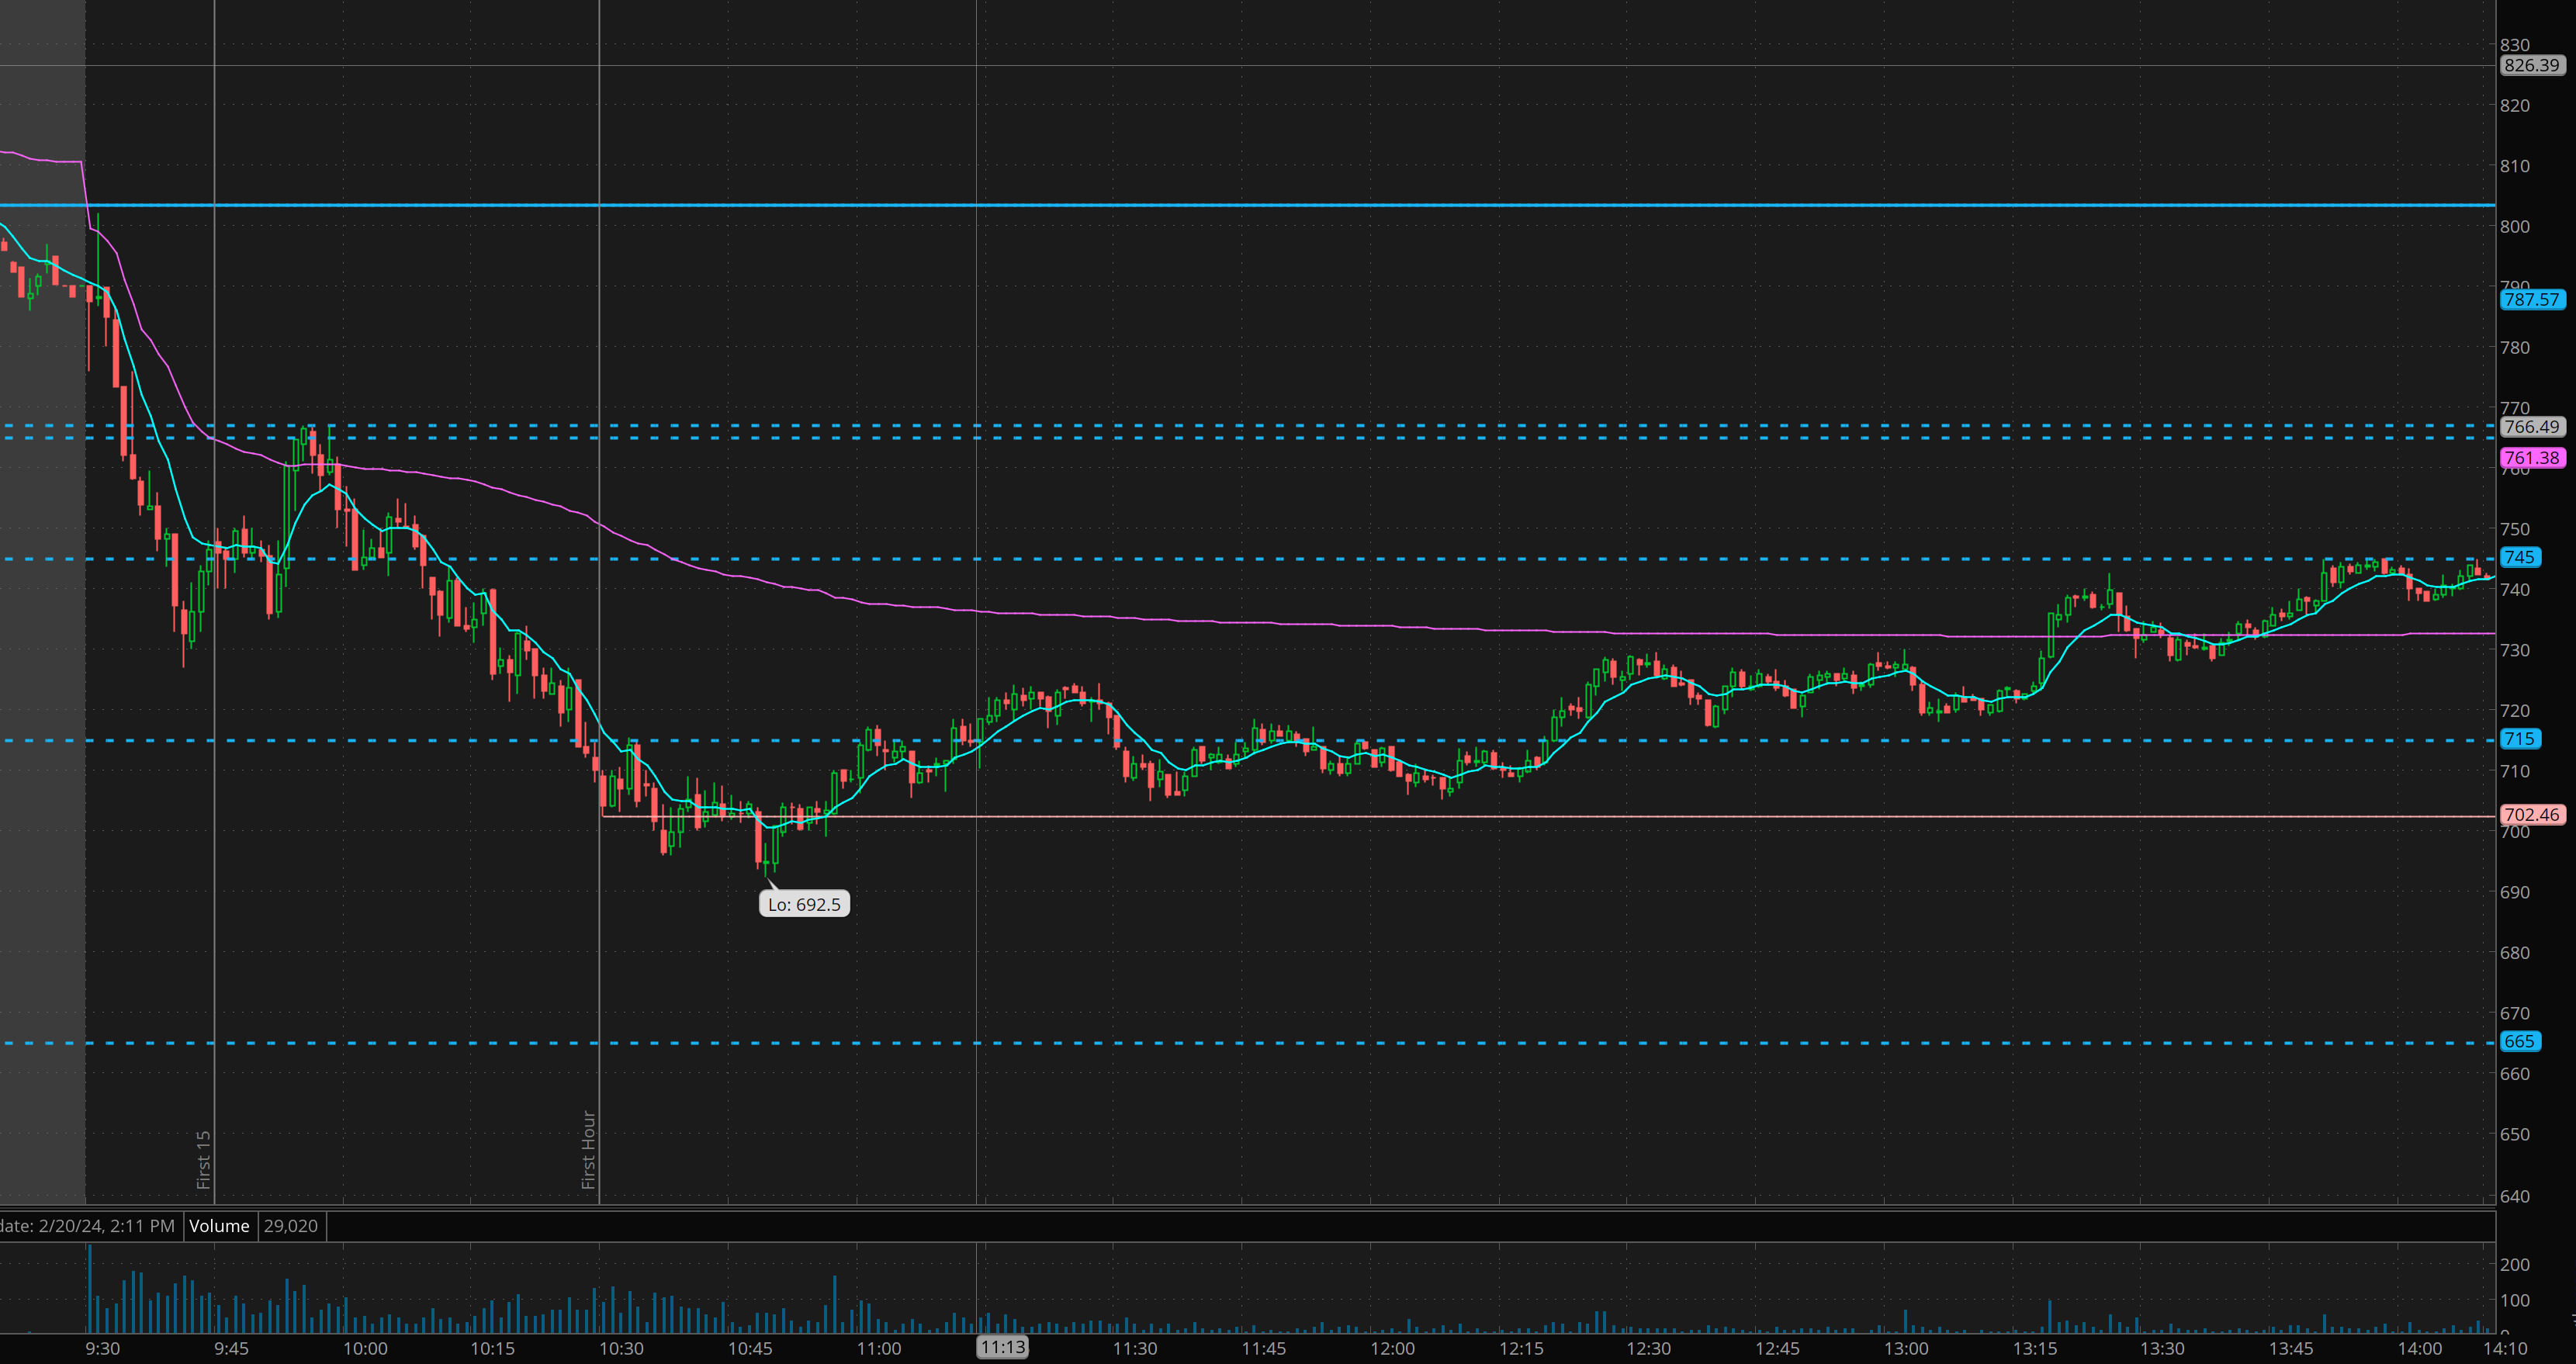Click the 10:30 time axis label
2576x1364 pixels.
click(621, 1348)
